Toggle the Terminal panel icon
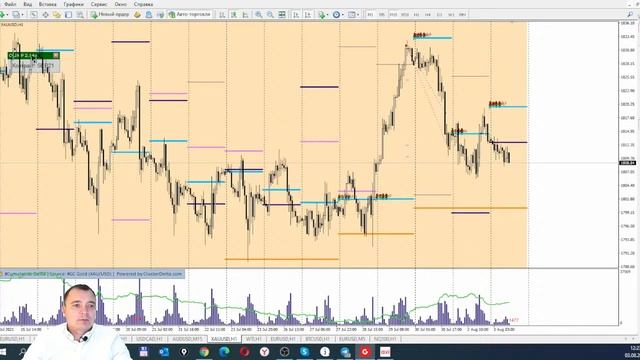Image resolution: width=640 pixels, height=360 pixels. point(68,15)
